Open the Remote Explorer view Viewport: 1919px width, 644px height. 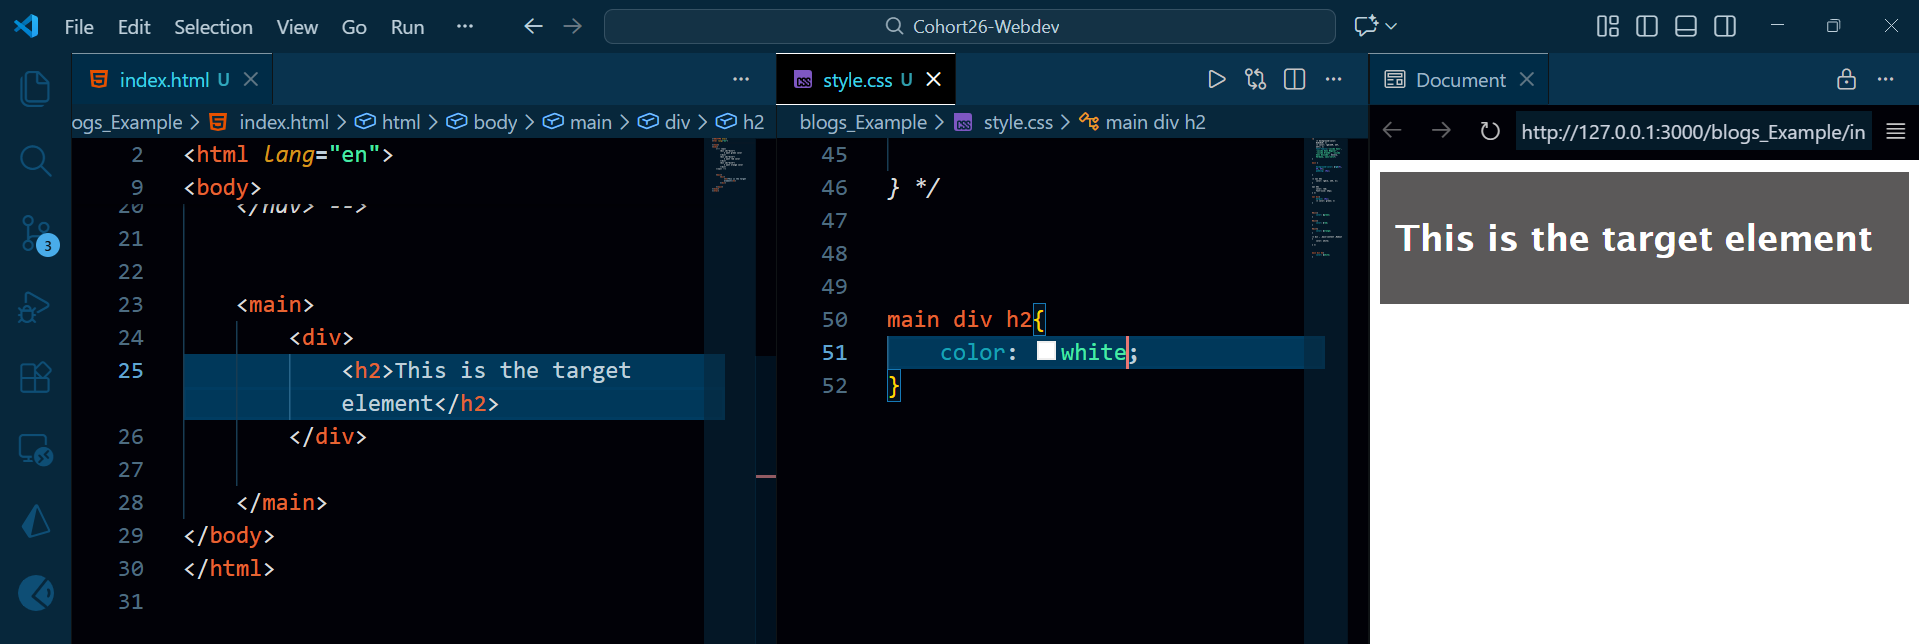35,450
